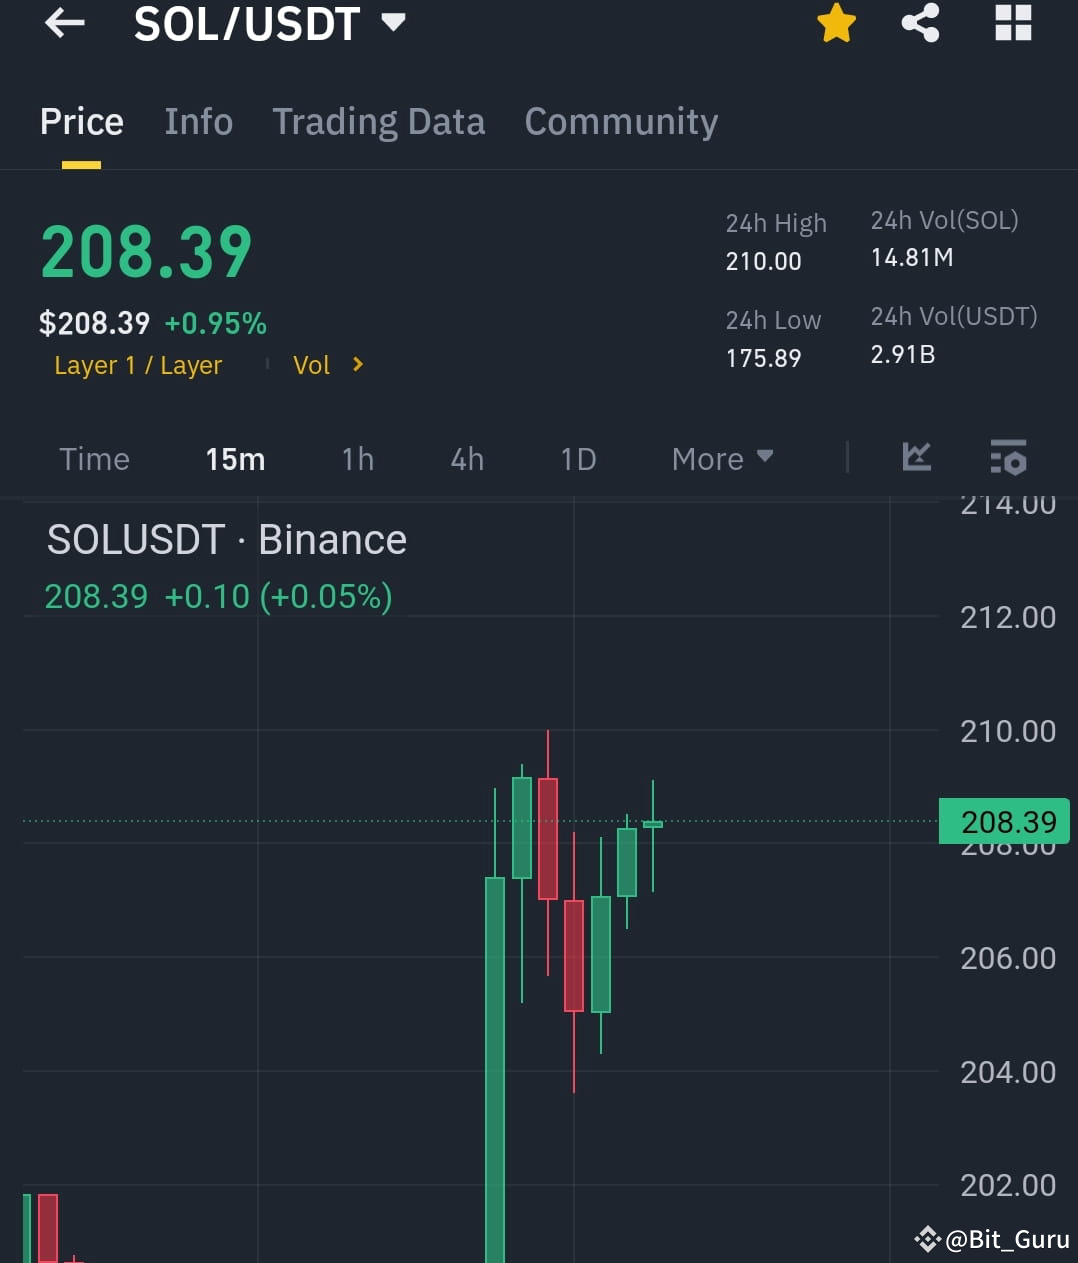Open the grid layout view
1078x1263 pixels.
coord(1012,24)
